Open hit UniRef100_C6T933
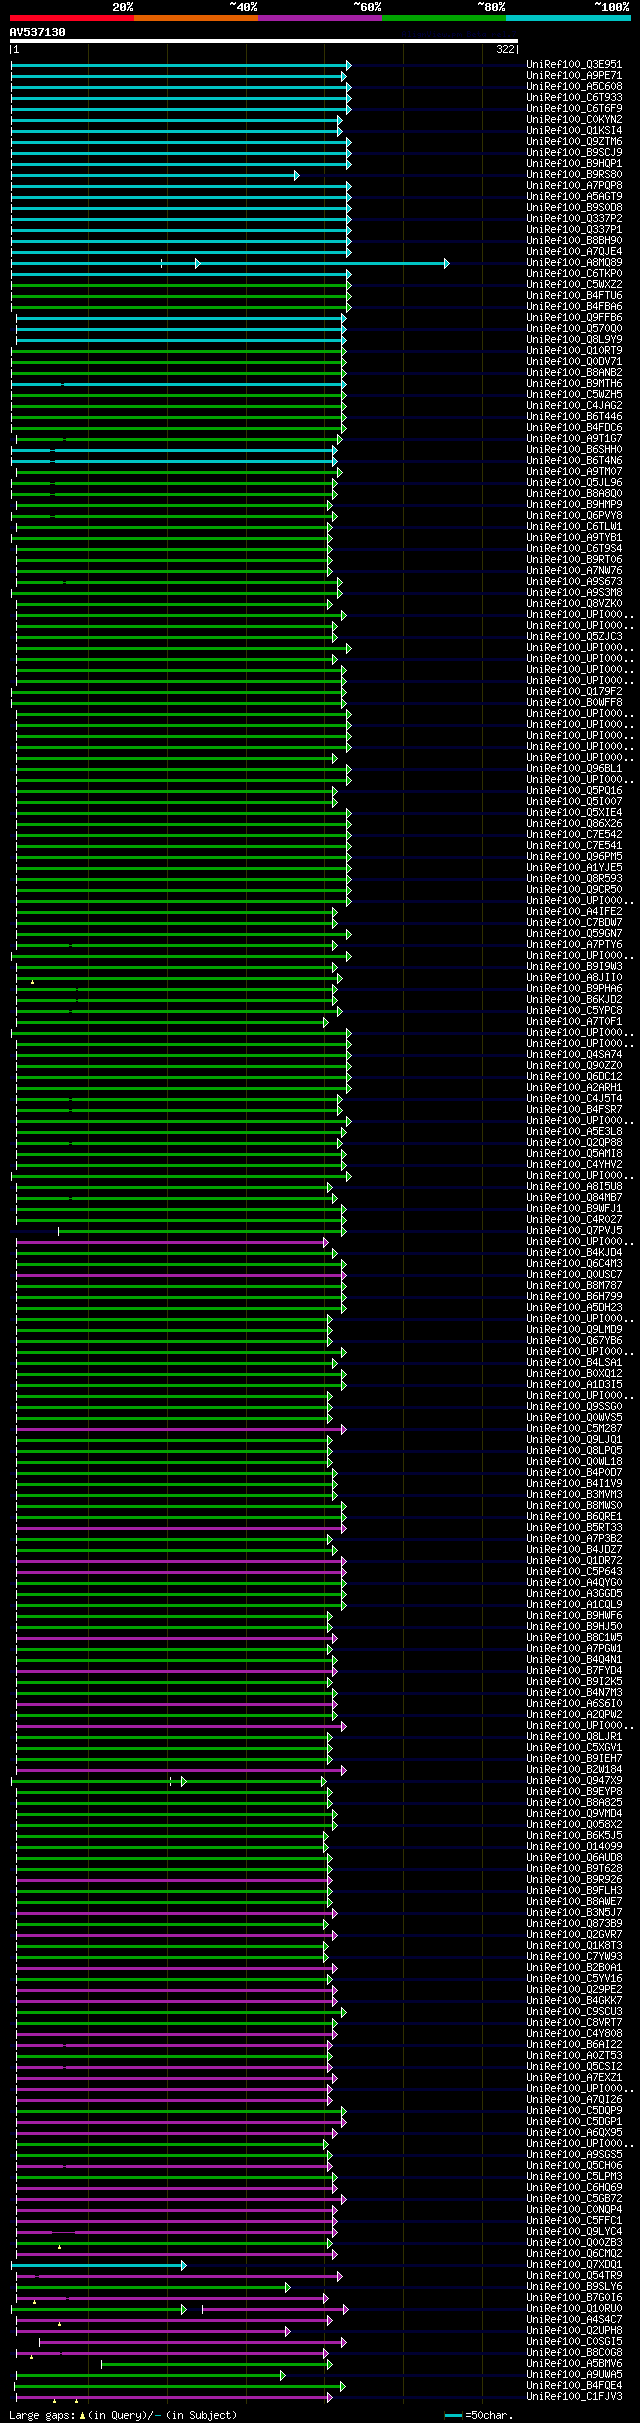The width and height of the screenshot is (640, 2423). pos(574,98)
